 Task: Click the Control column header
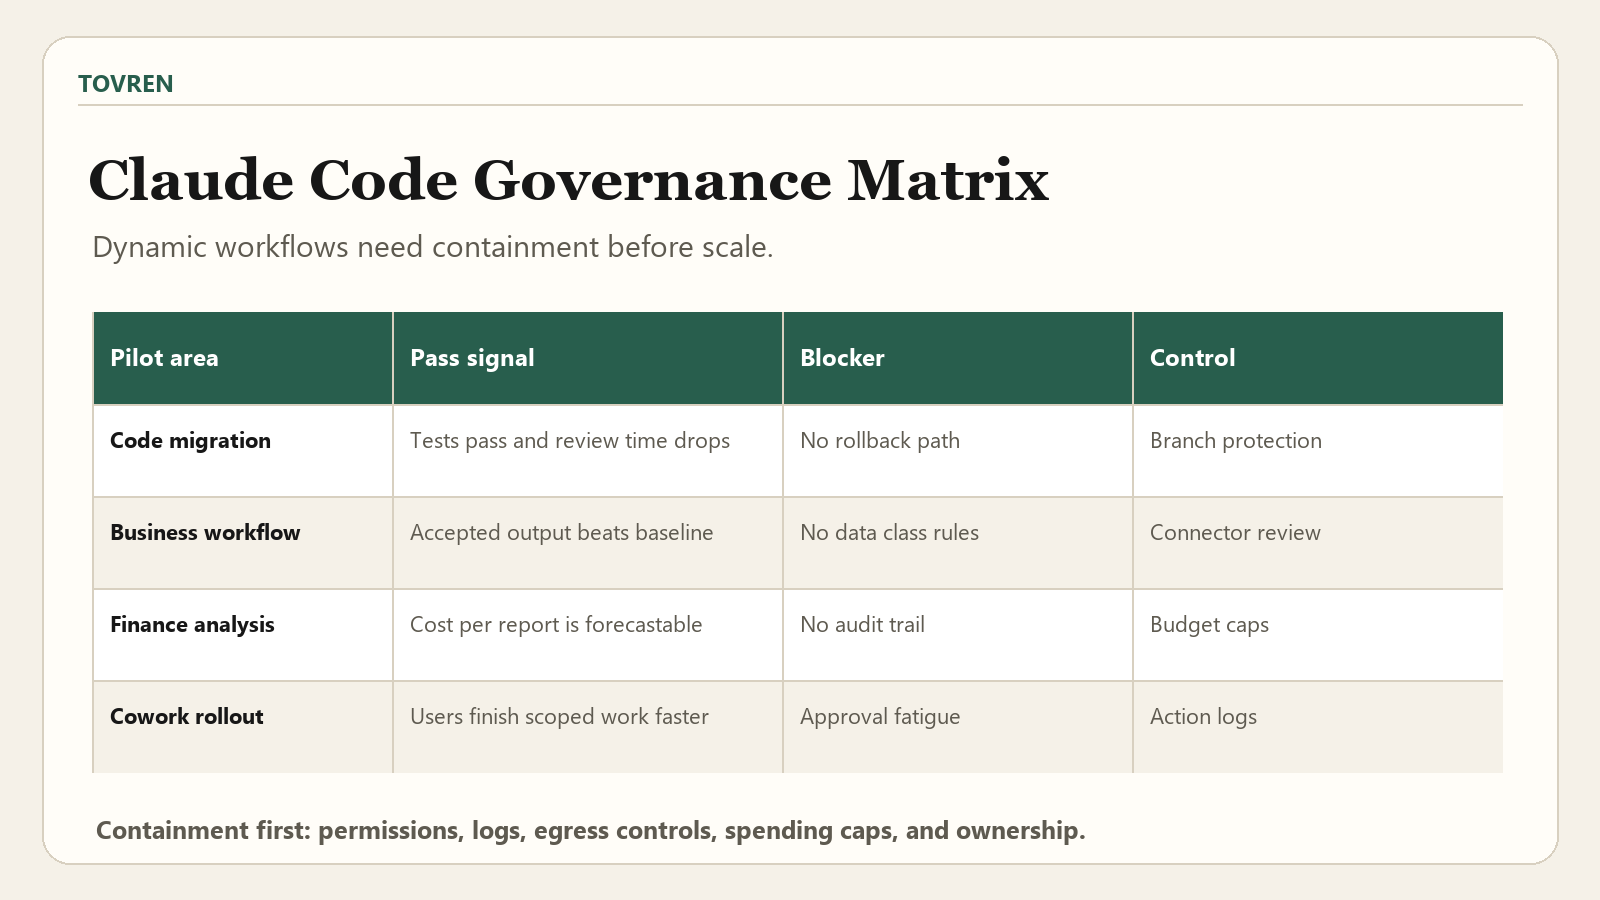[1318, 358]
